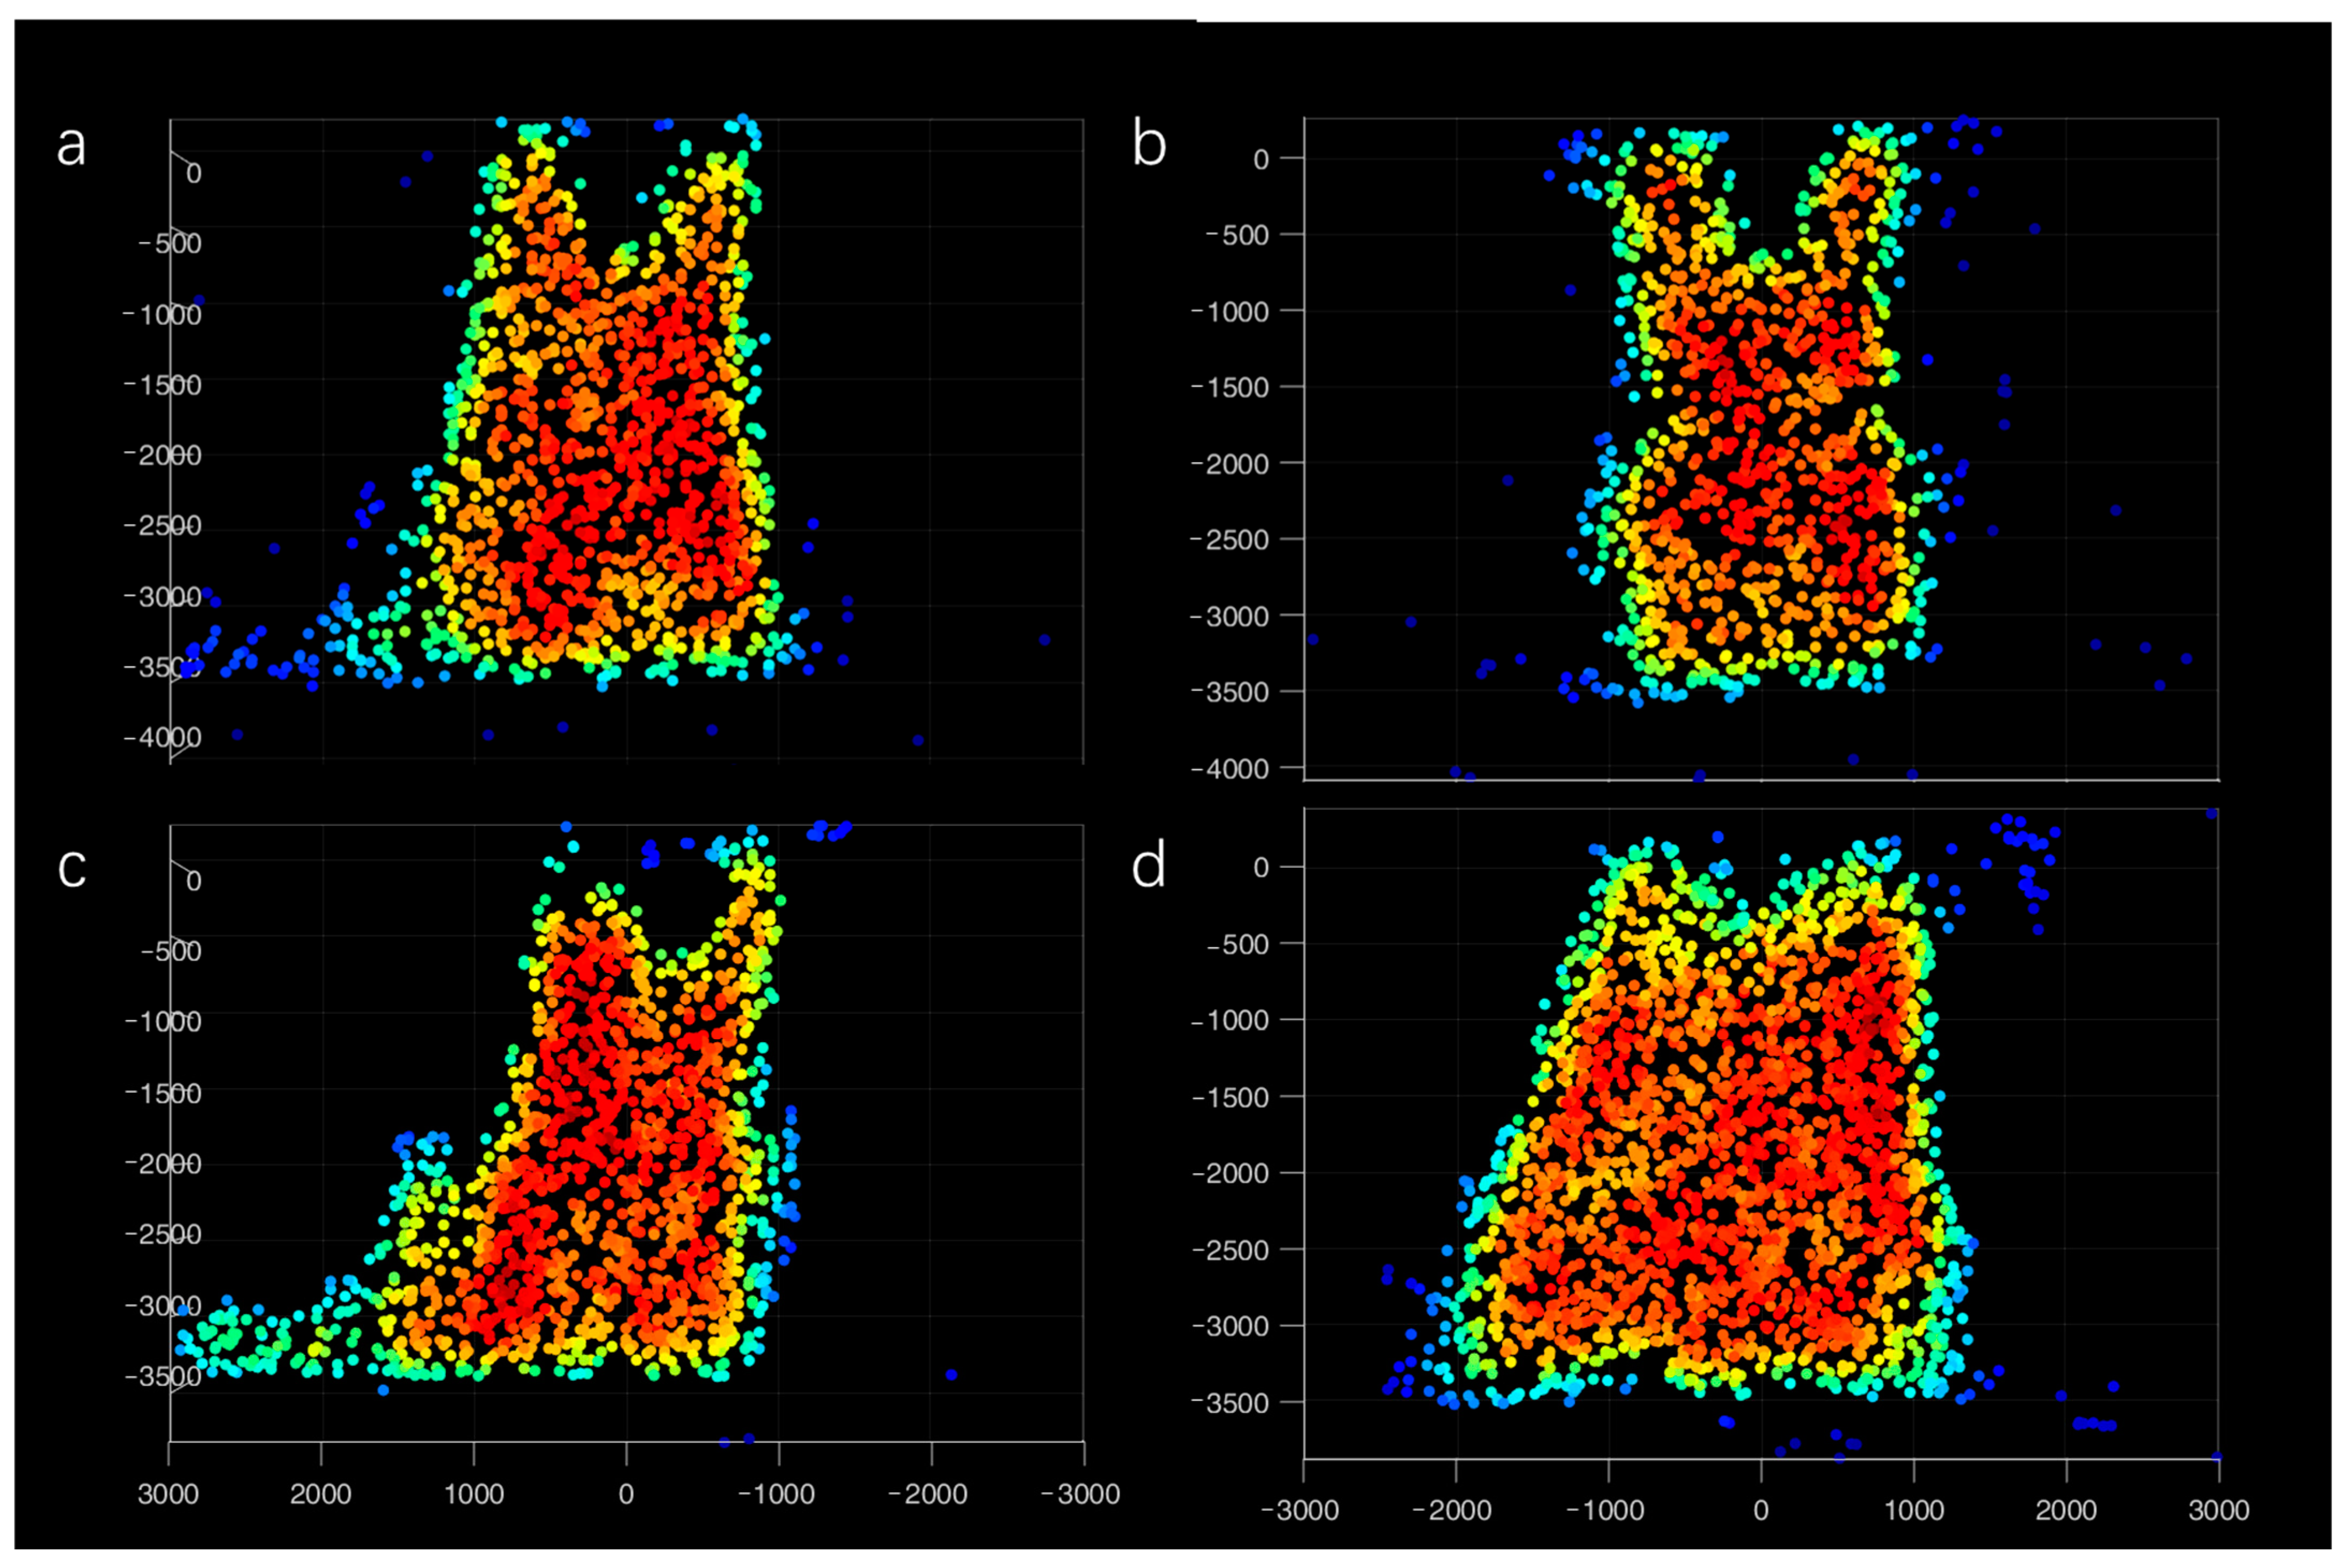The height and width of the screenshot is (1568, 2346).
Task: Click the '-2500' y-axis tick in panel d
Action: click(x=1230, y=1250)
